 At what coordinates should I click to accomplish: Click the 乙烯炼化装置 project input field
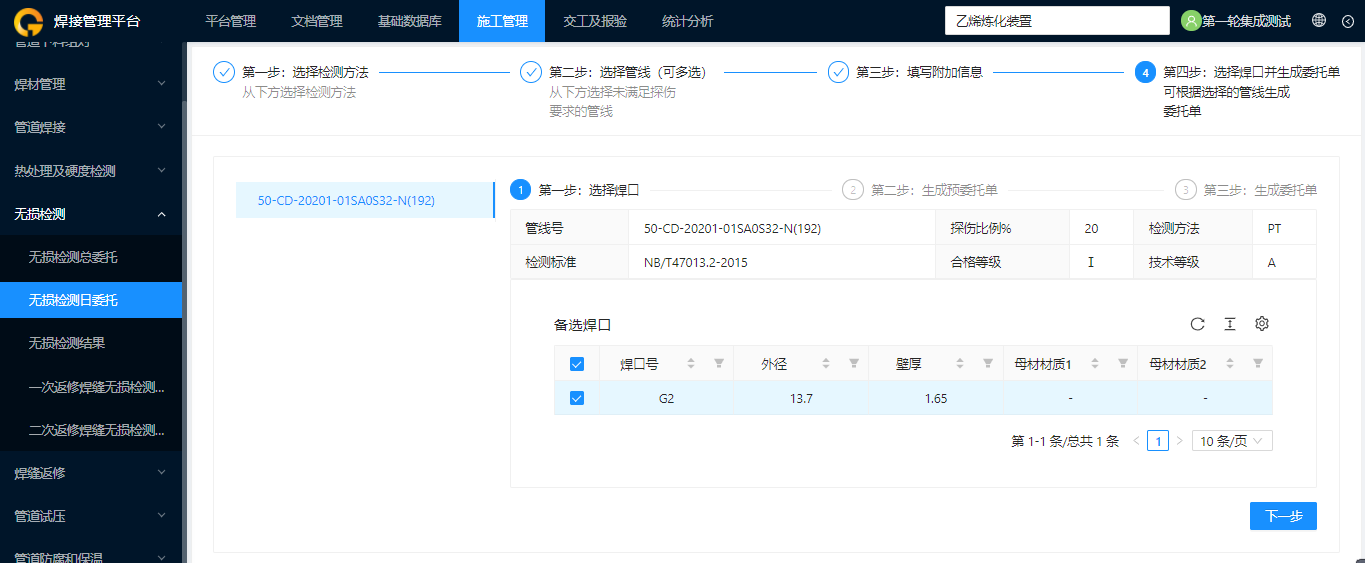pos(1057,20)
